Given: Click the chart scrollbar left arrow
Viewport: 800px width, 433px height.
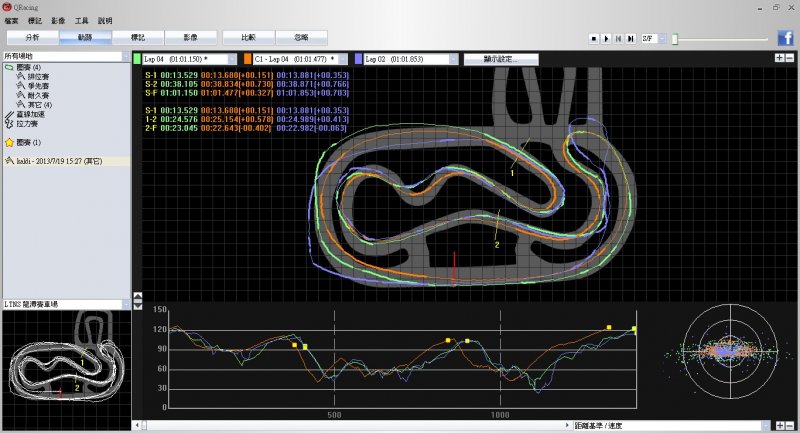Looking at the screenshot, I should click(137, 425).
